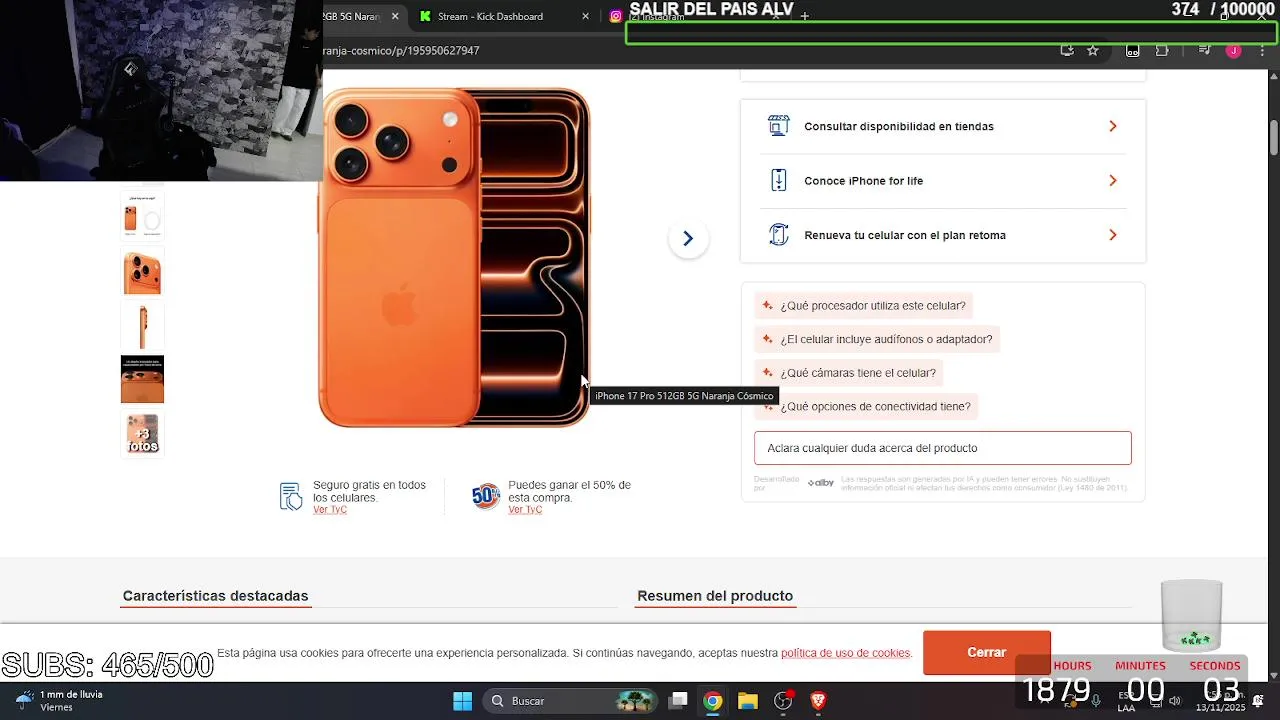Click the taskbar Buscar search box
Image resolution: width=1280 pixels, height=720 pixels.
coord(572,701)
